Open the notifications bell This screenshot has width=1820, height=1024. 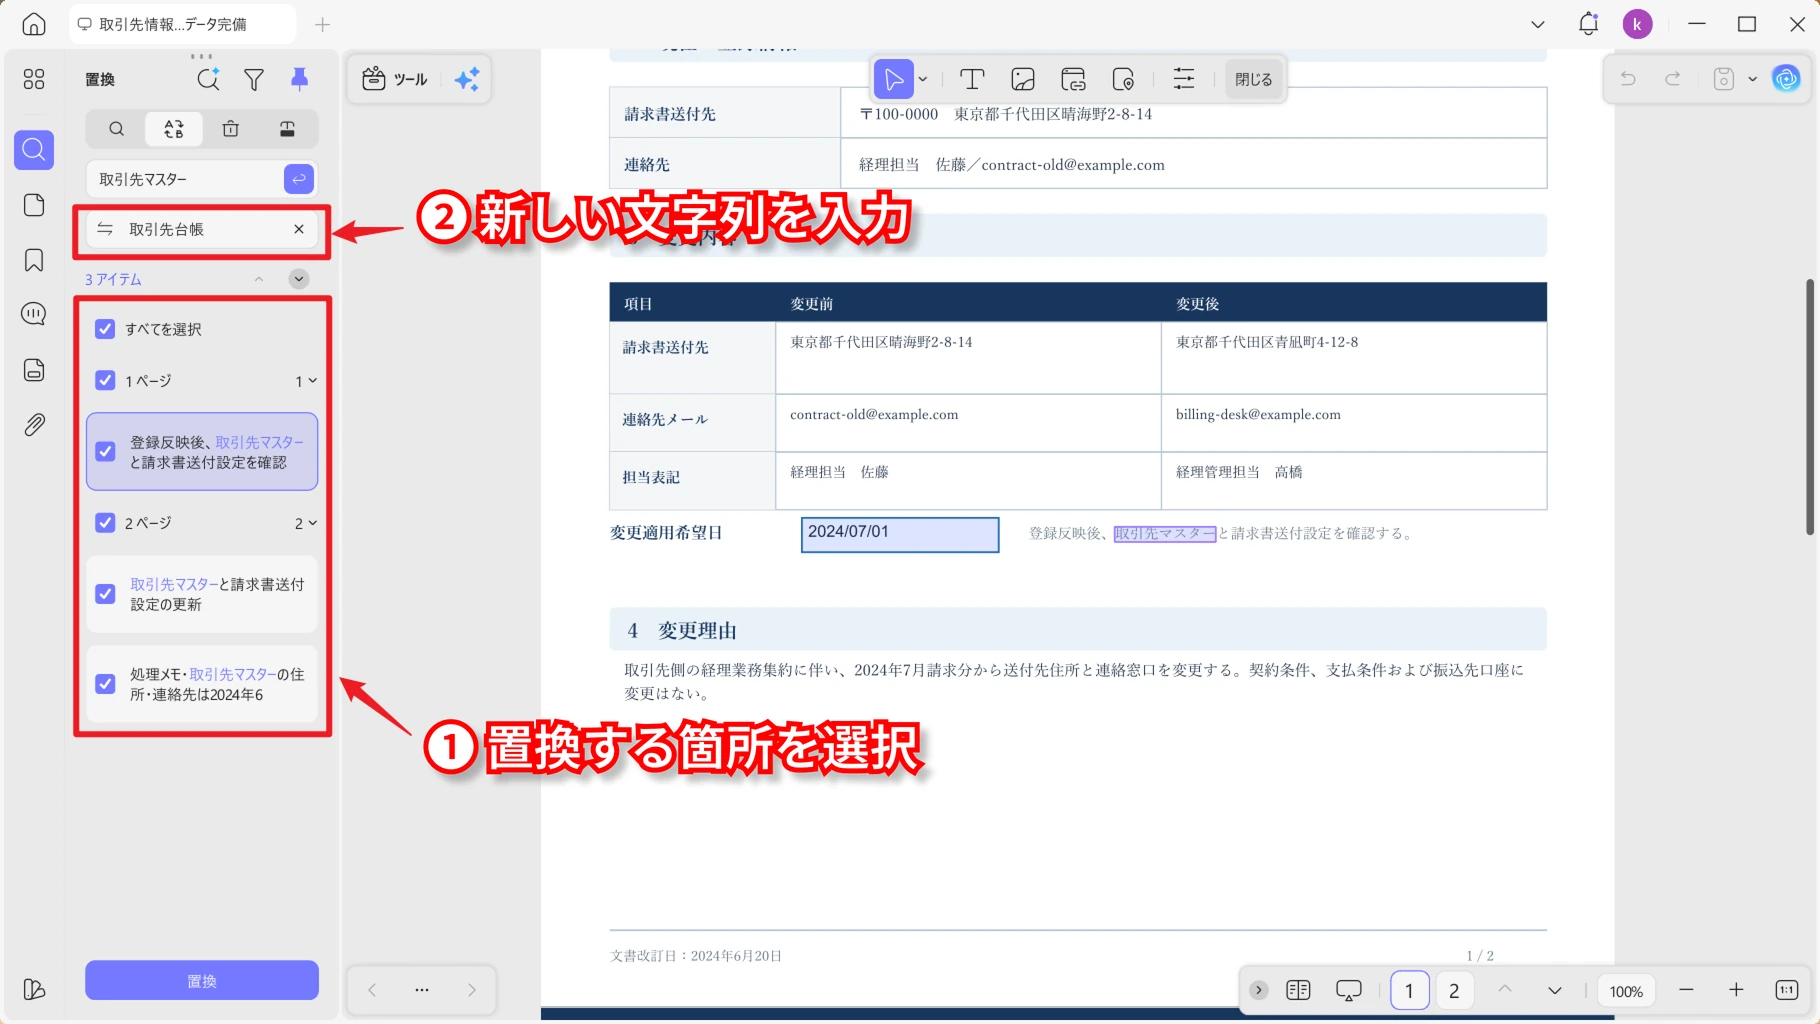coord(1588,24)
